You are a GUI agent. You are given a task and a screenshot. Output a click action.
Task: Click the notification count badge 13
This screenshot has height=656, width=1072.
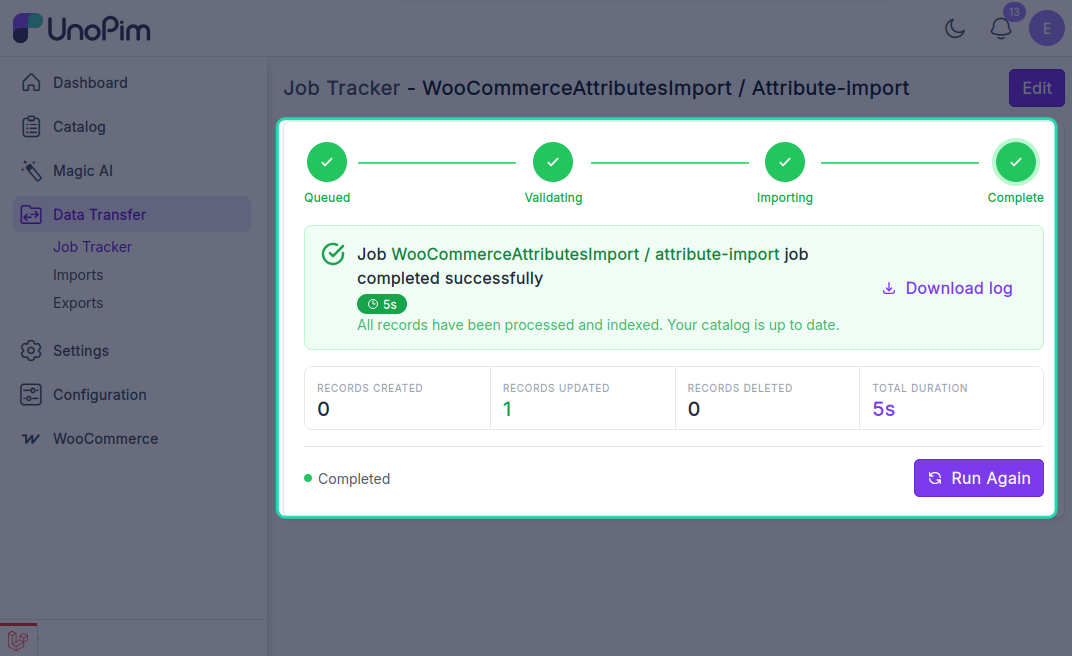(x=1015, y=12)
